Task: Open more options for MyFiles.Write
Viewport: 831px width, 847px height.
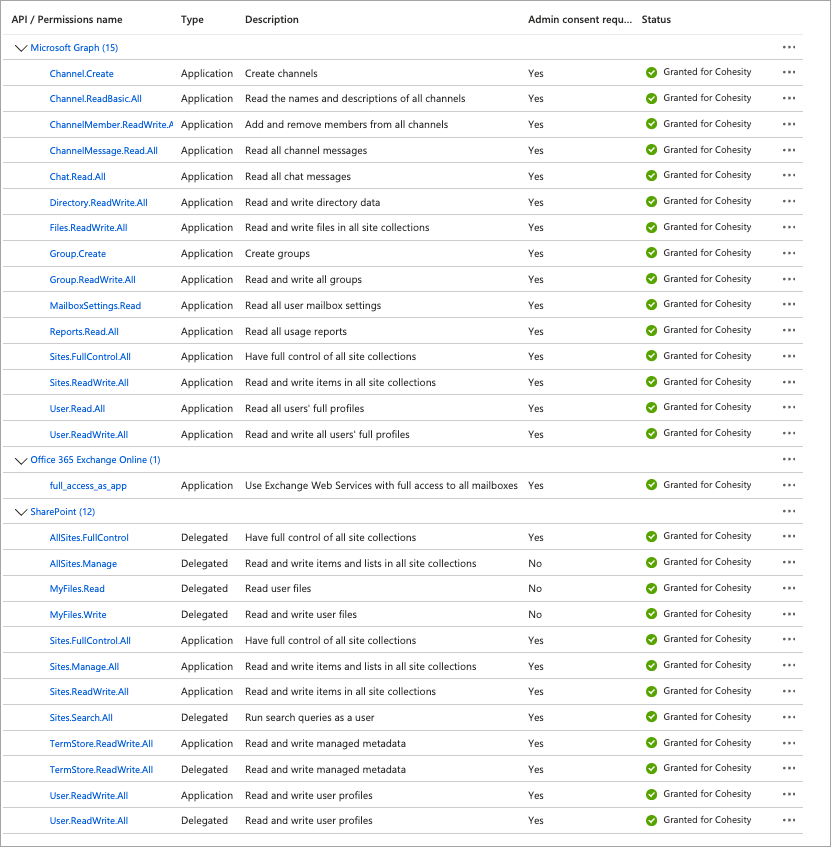Action: pos(789,614)
